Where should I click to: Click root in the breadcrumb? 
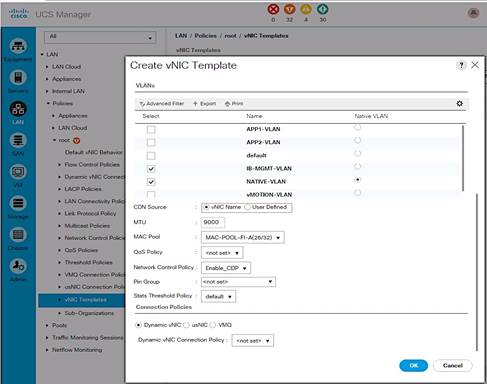coord(230,35)
